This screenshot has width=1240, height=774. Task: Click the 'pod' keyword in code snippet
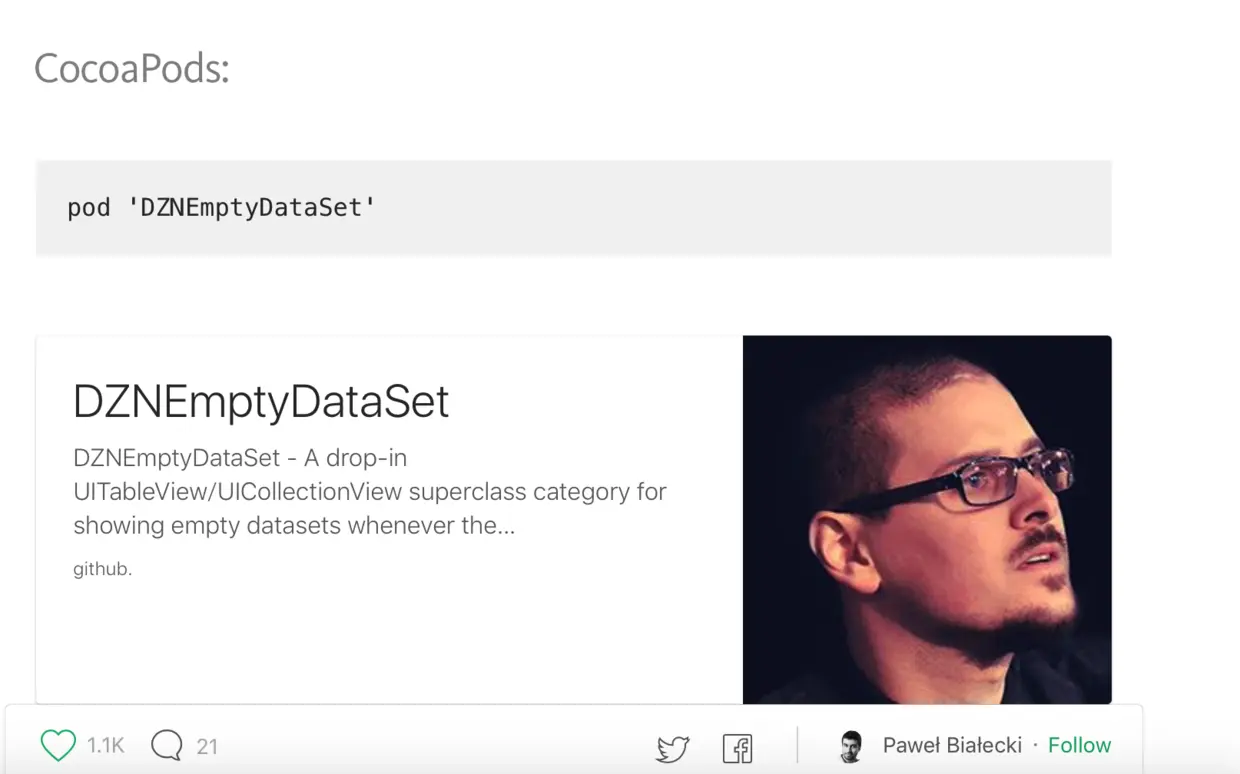pyautogui.click(x=88, y=208)
